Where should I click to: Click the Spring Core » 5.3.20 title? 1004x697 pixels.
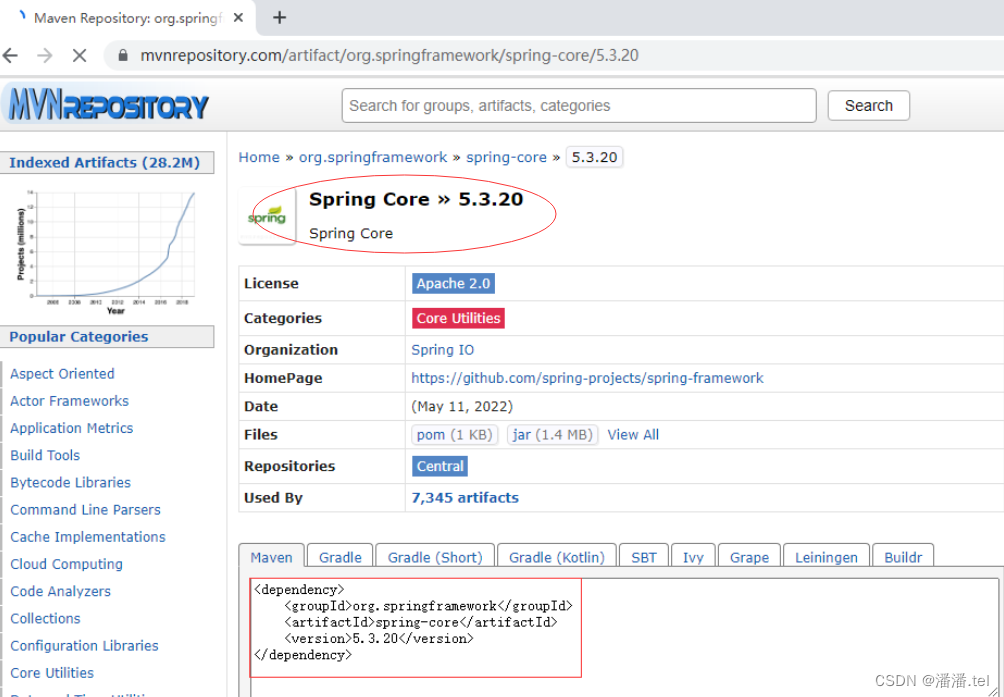click(416, 200)
